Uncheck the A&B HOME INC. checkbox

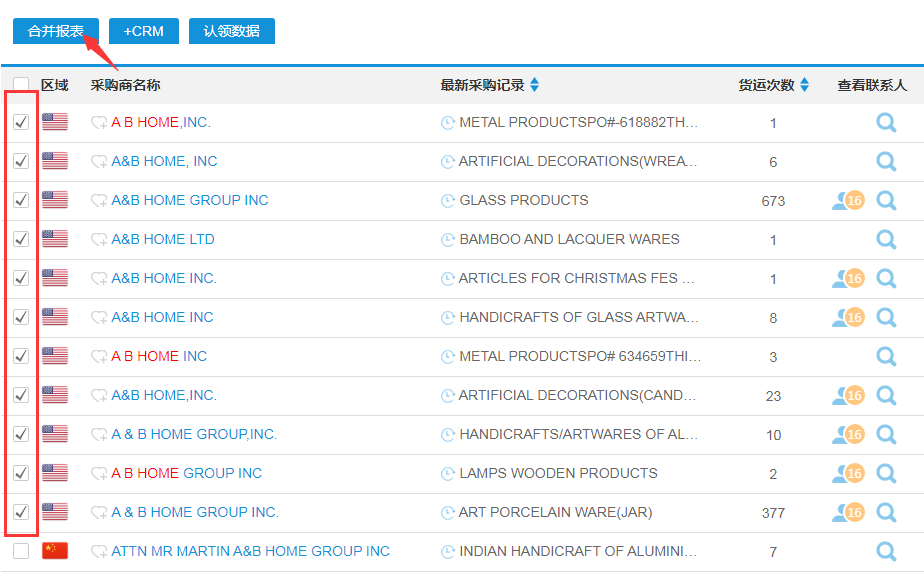click(21, 278)
